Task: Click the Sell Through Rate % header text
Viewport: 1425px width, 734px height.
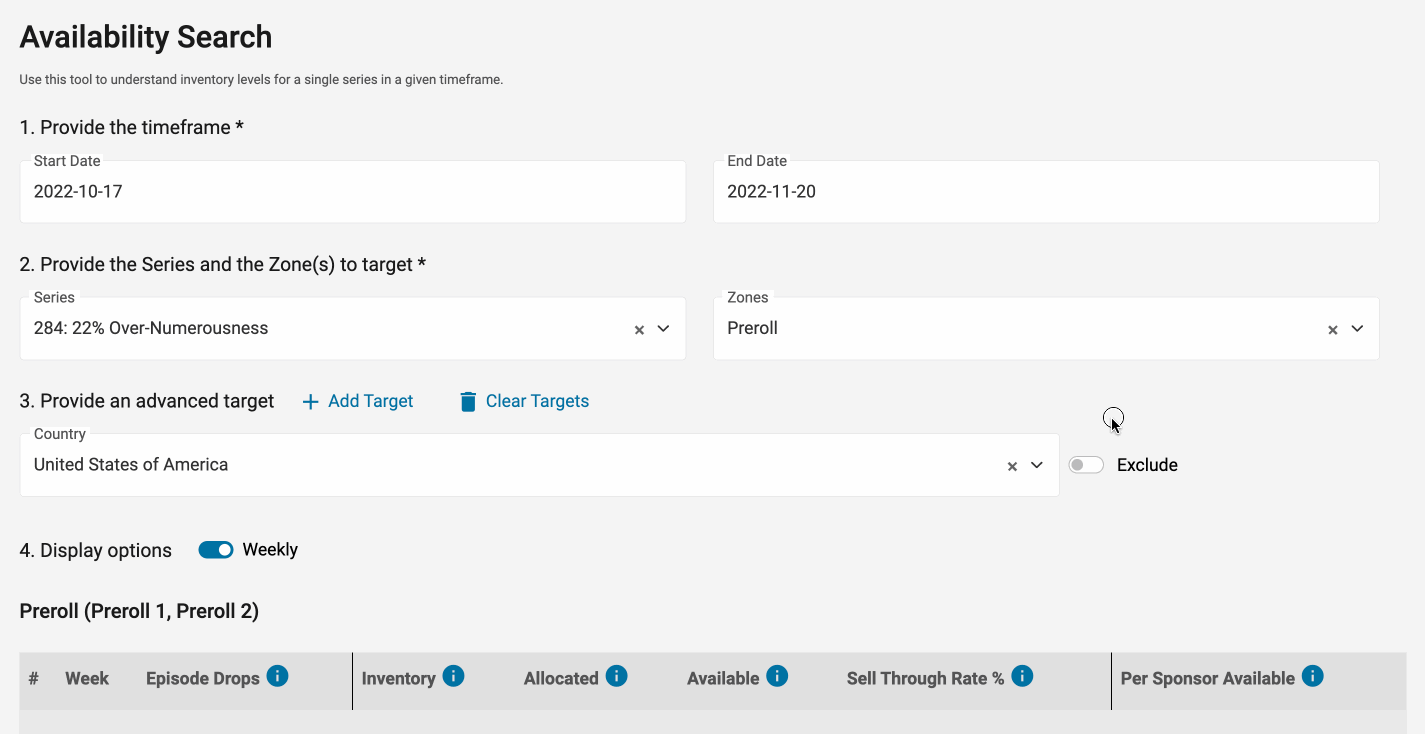Action: click(925, 678)
